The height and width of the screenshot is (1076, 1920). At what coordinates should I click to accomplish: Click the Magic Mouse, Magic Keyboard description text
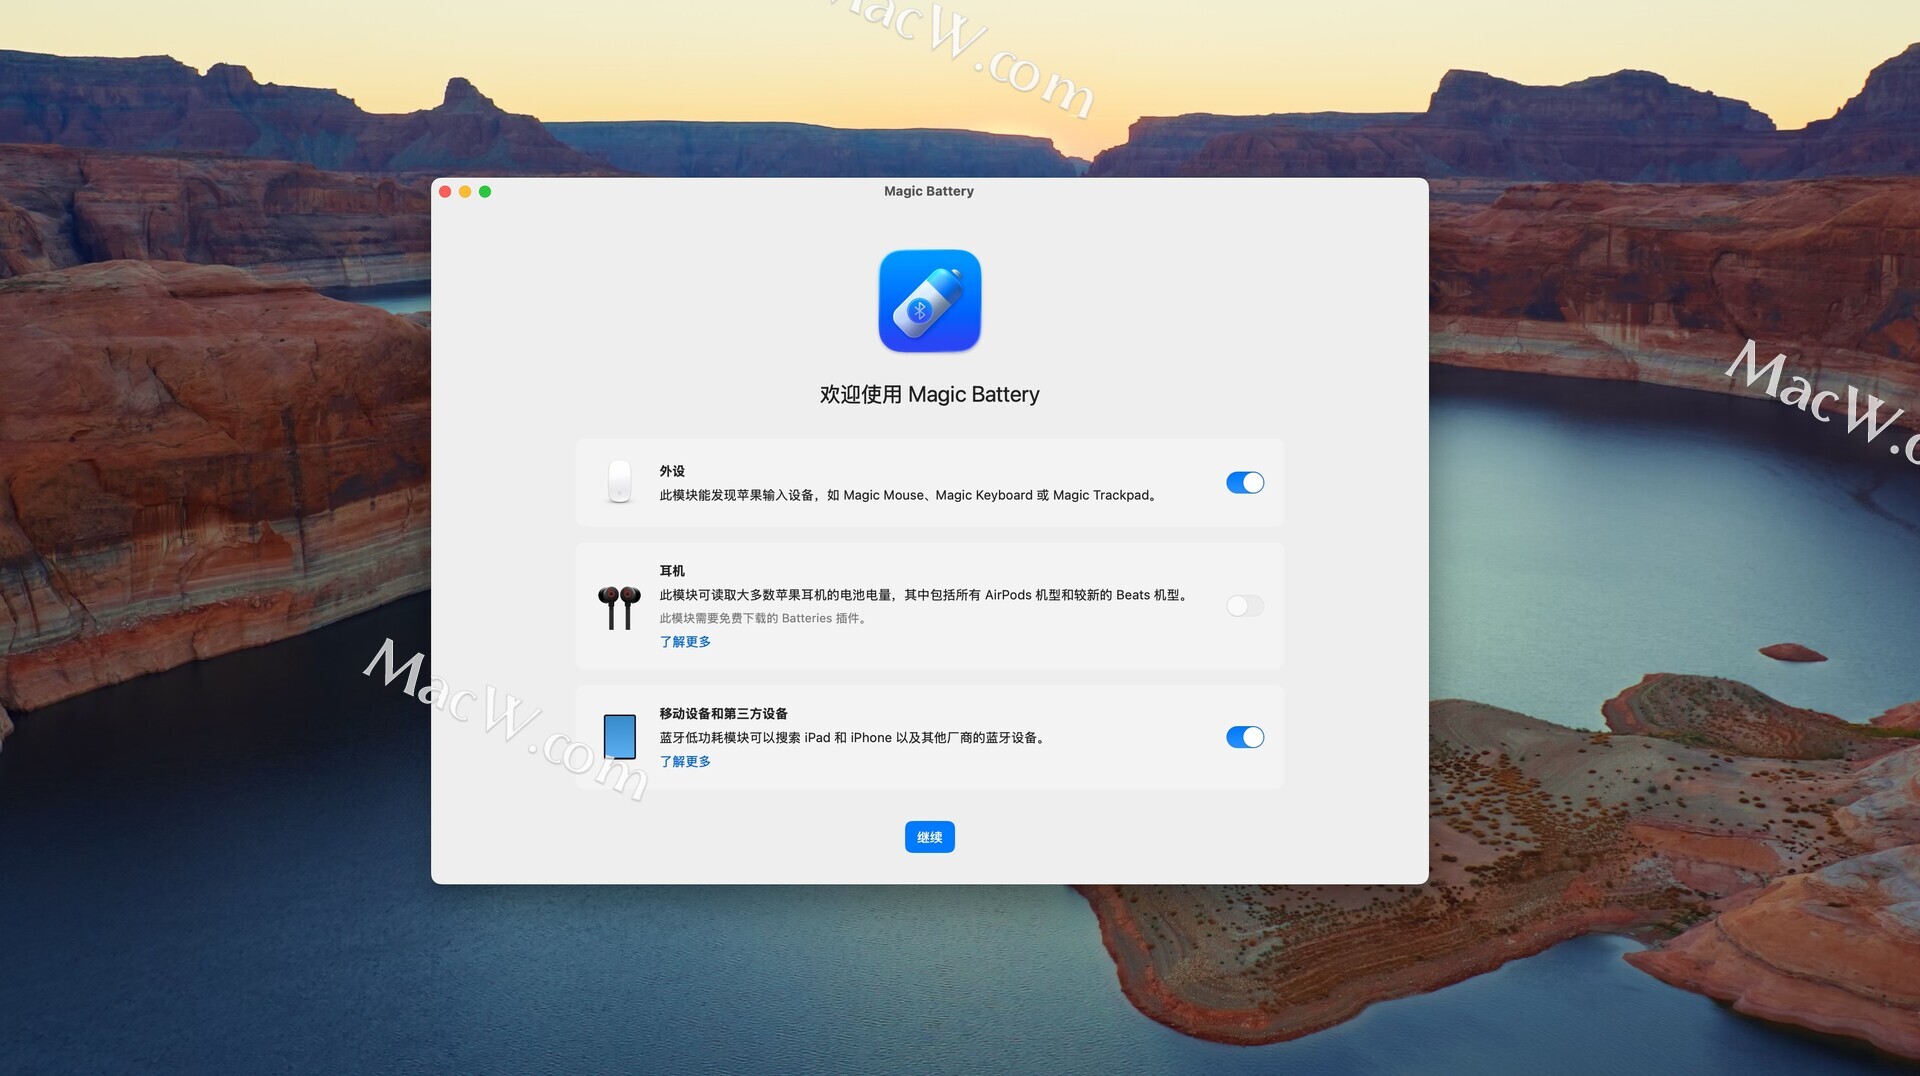pos(909,495)
